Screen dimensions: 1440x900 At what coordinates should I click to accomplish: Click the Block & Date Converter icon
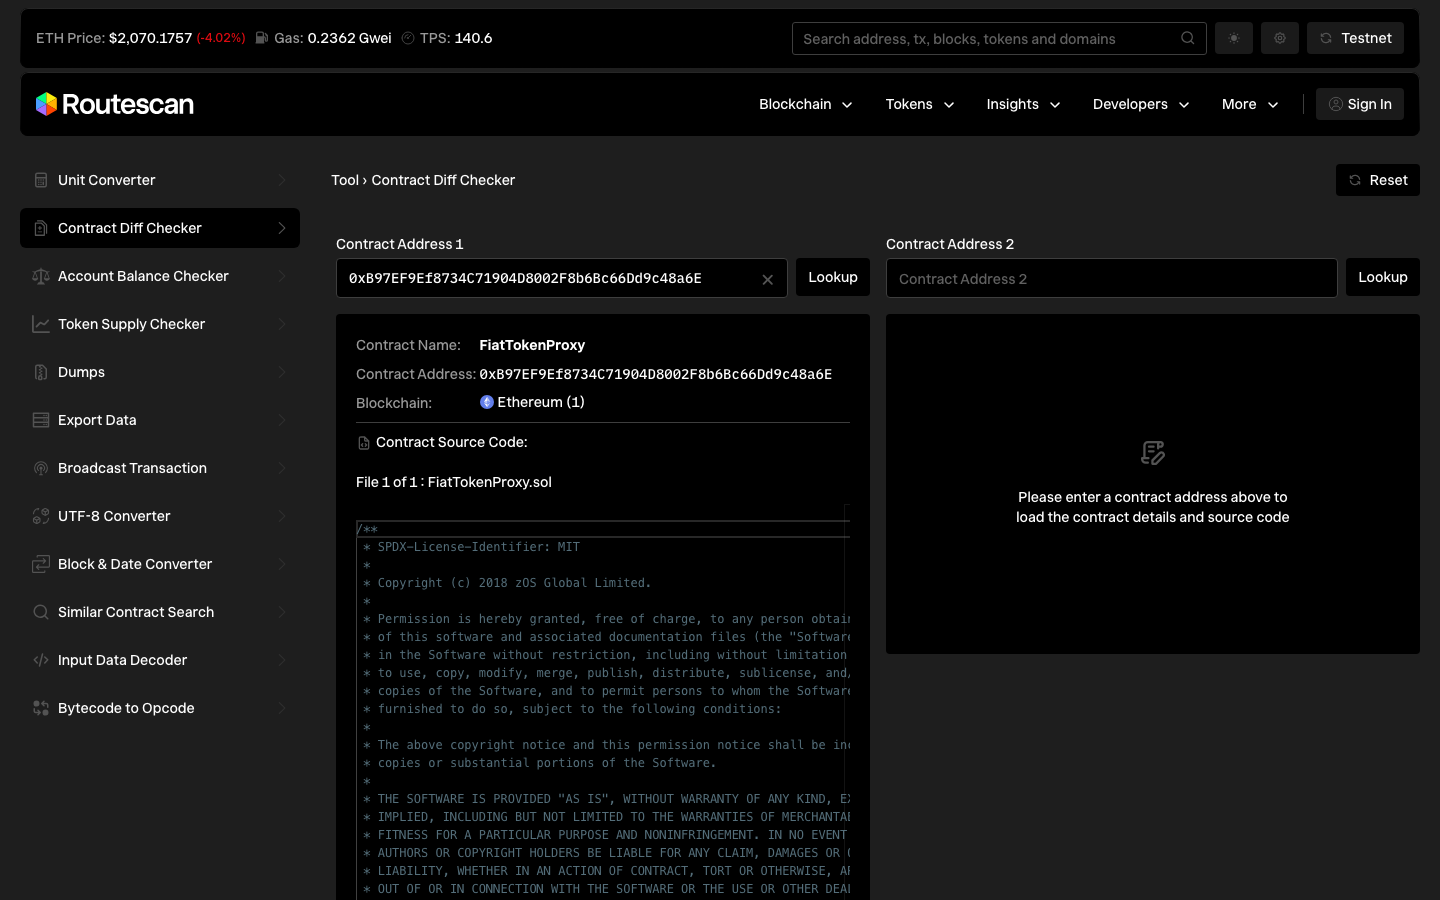point(41,564)
